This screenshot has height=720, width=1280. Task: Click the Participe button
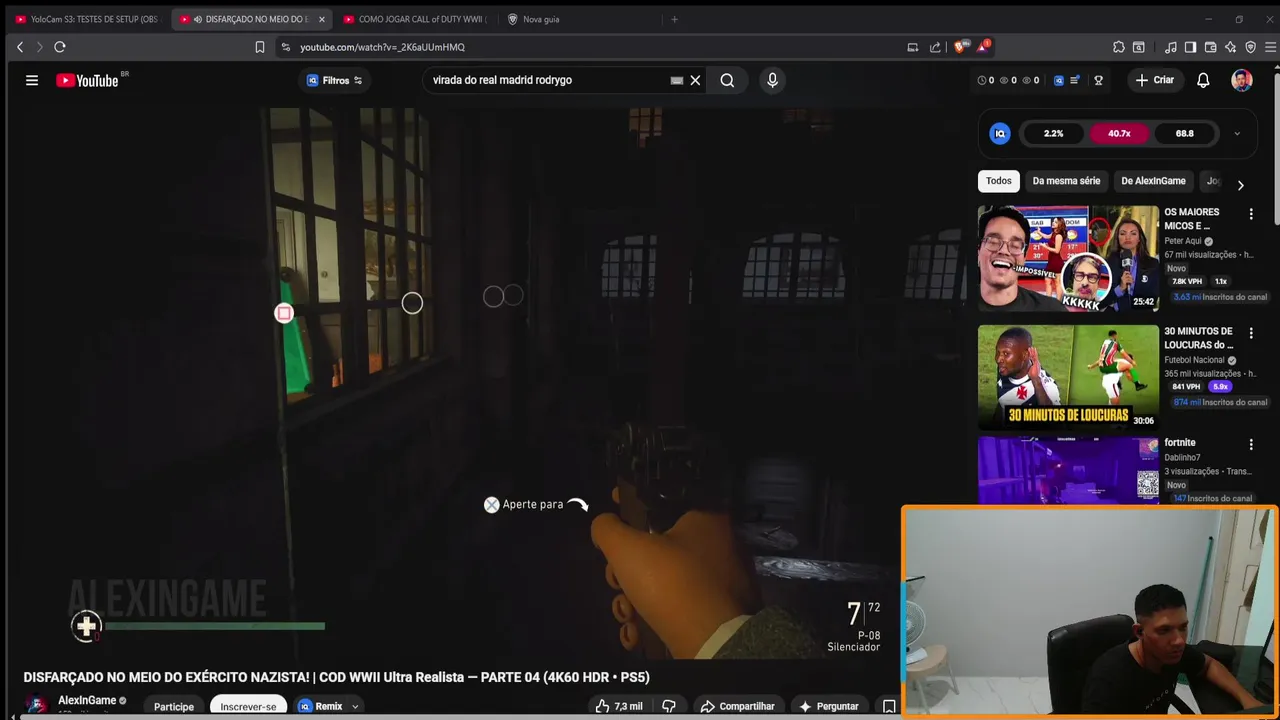click(x=174, y=706)
